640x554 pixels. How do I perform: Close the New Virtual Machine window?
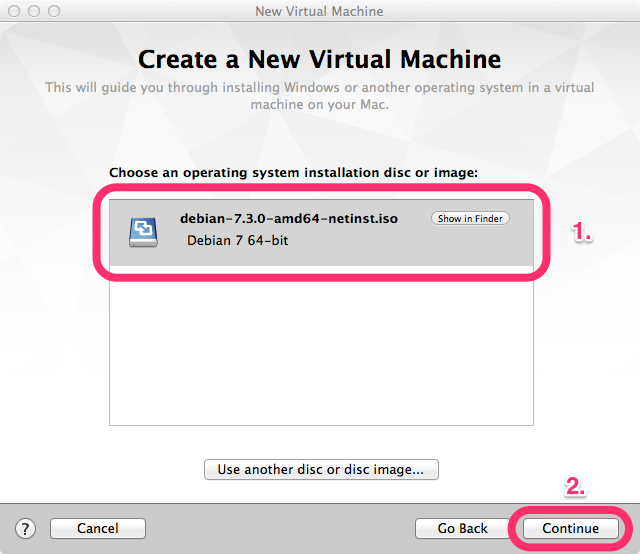pyautogui.click(x=14, y=11)
